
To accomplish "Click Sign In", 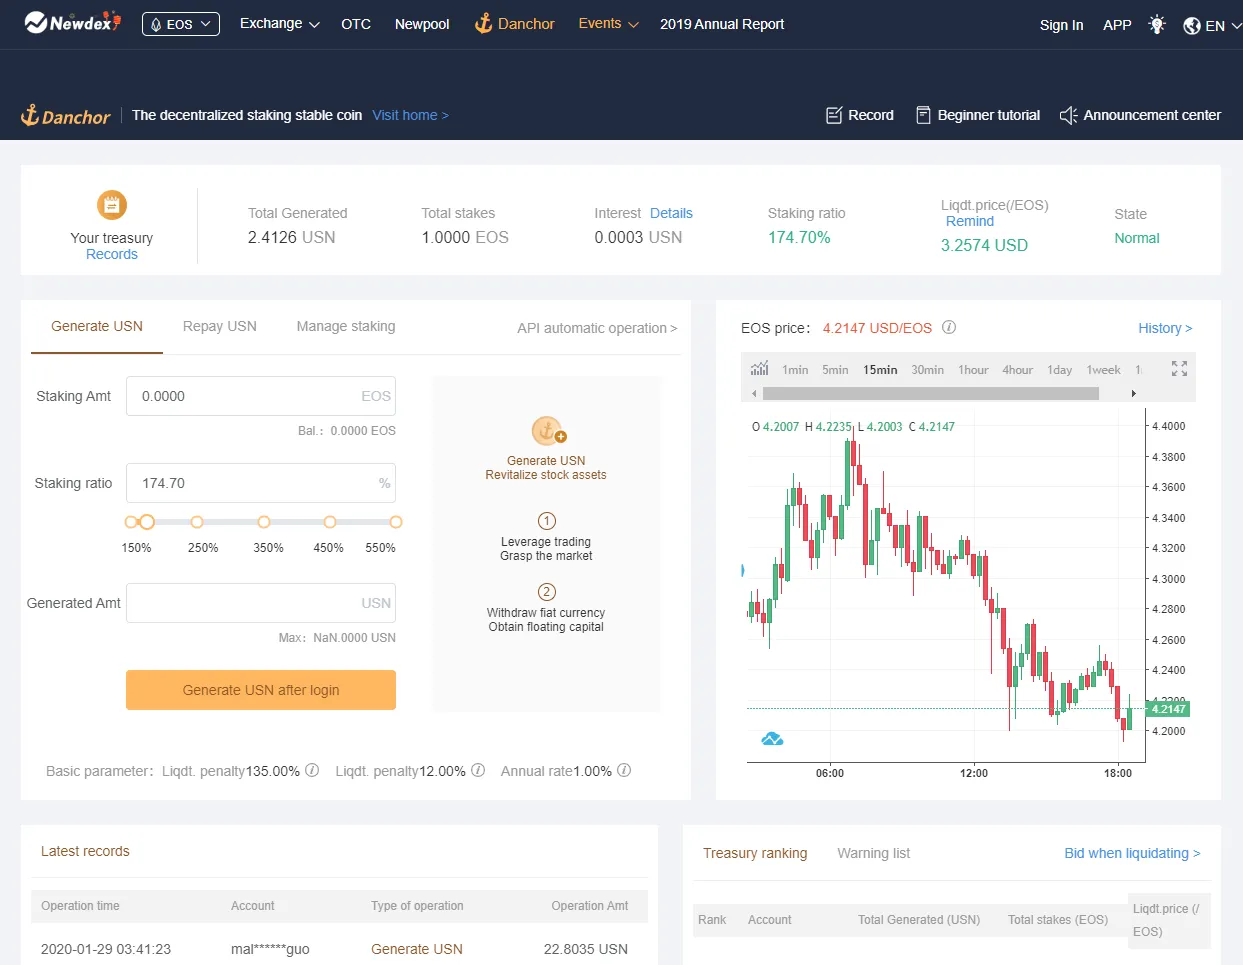I will [1061, 25].
